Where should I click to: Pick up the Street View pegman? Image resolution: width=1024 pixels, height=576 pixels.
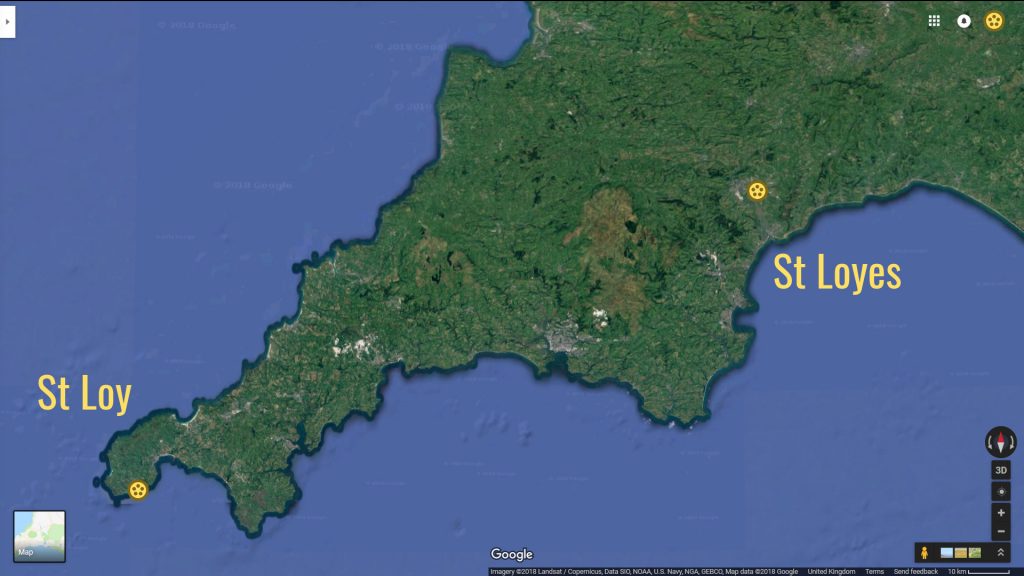925,552
